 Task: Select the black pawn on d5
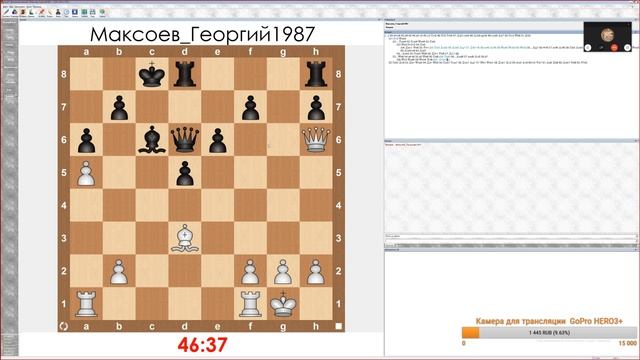coord(184,173)
